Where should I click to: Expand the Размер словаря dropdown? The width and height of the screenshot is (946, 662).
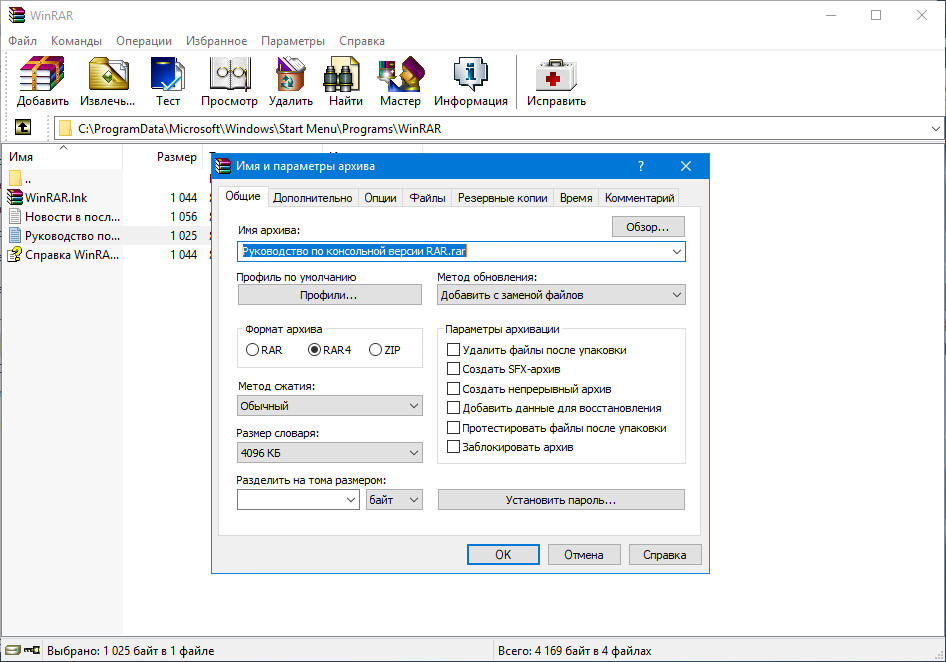click(x=330, y=453)
